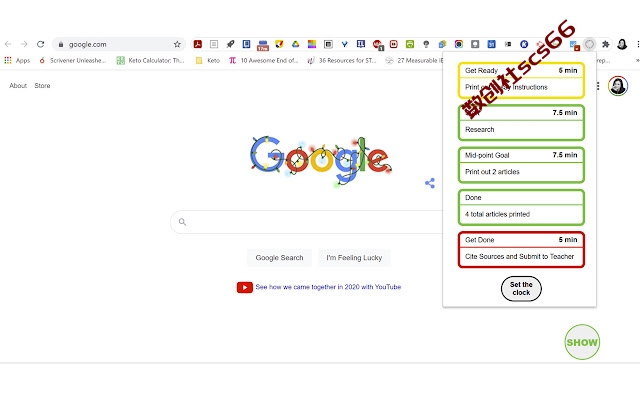
Task: Click the blue V extension icon
Action: (344, 44)
